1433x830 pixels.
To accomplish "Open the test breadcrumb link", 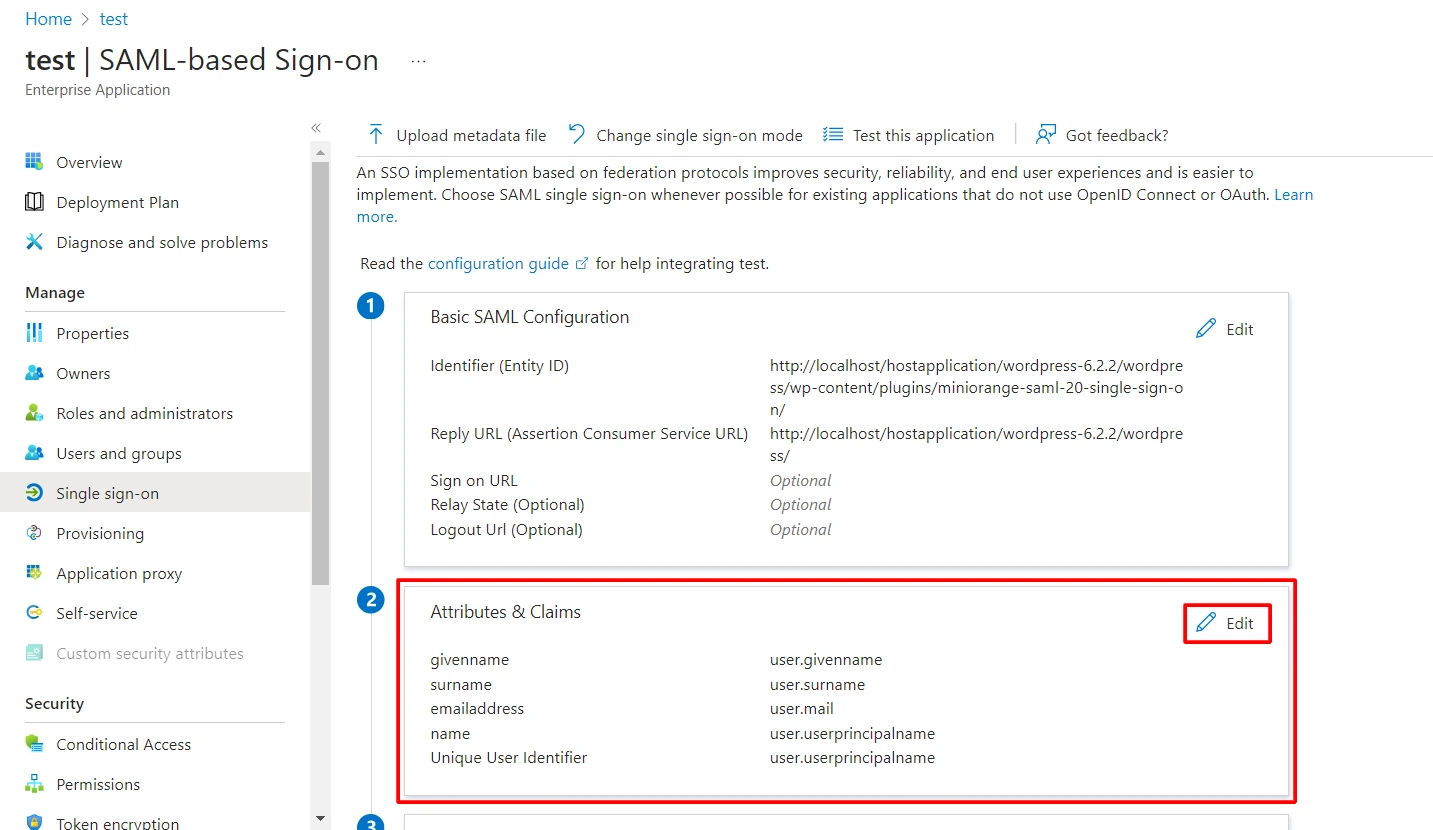I will [114, 19].
